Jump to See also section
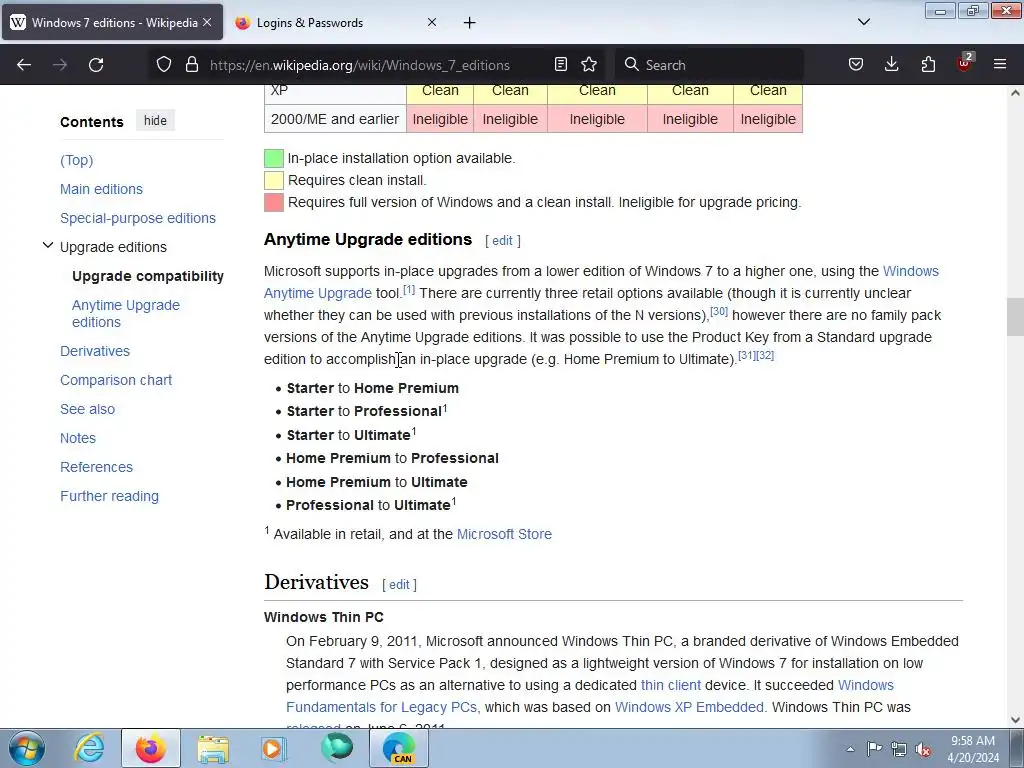 (x=88, y=409)
